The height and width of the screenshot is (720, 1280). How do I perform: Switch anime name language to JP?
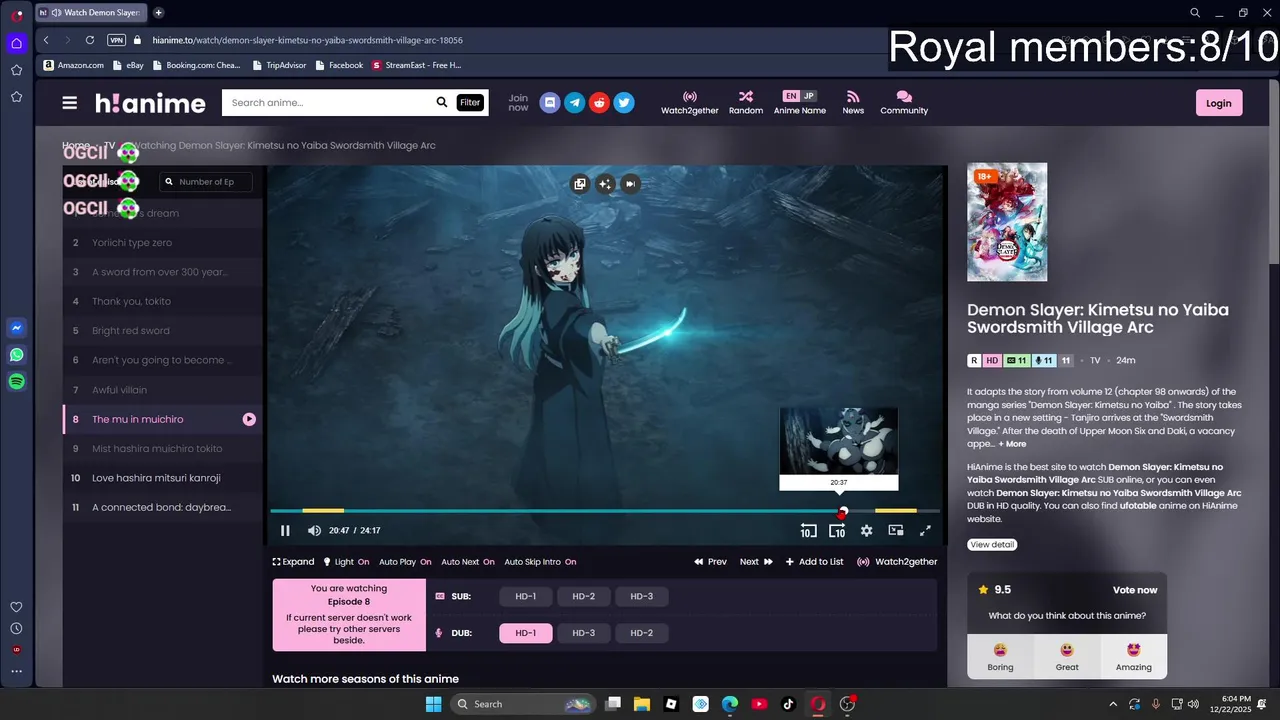[x=809, y=96]
